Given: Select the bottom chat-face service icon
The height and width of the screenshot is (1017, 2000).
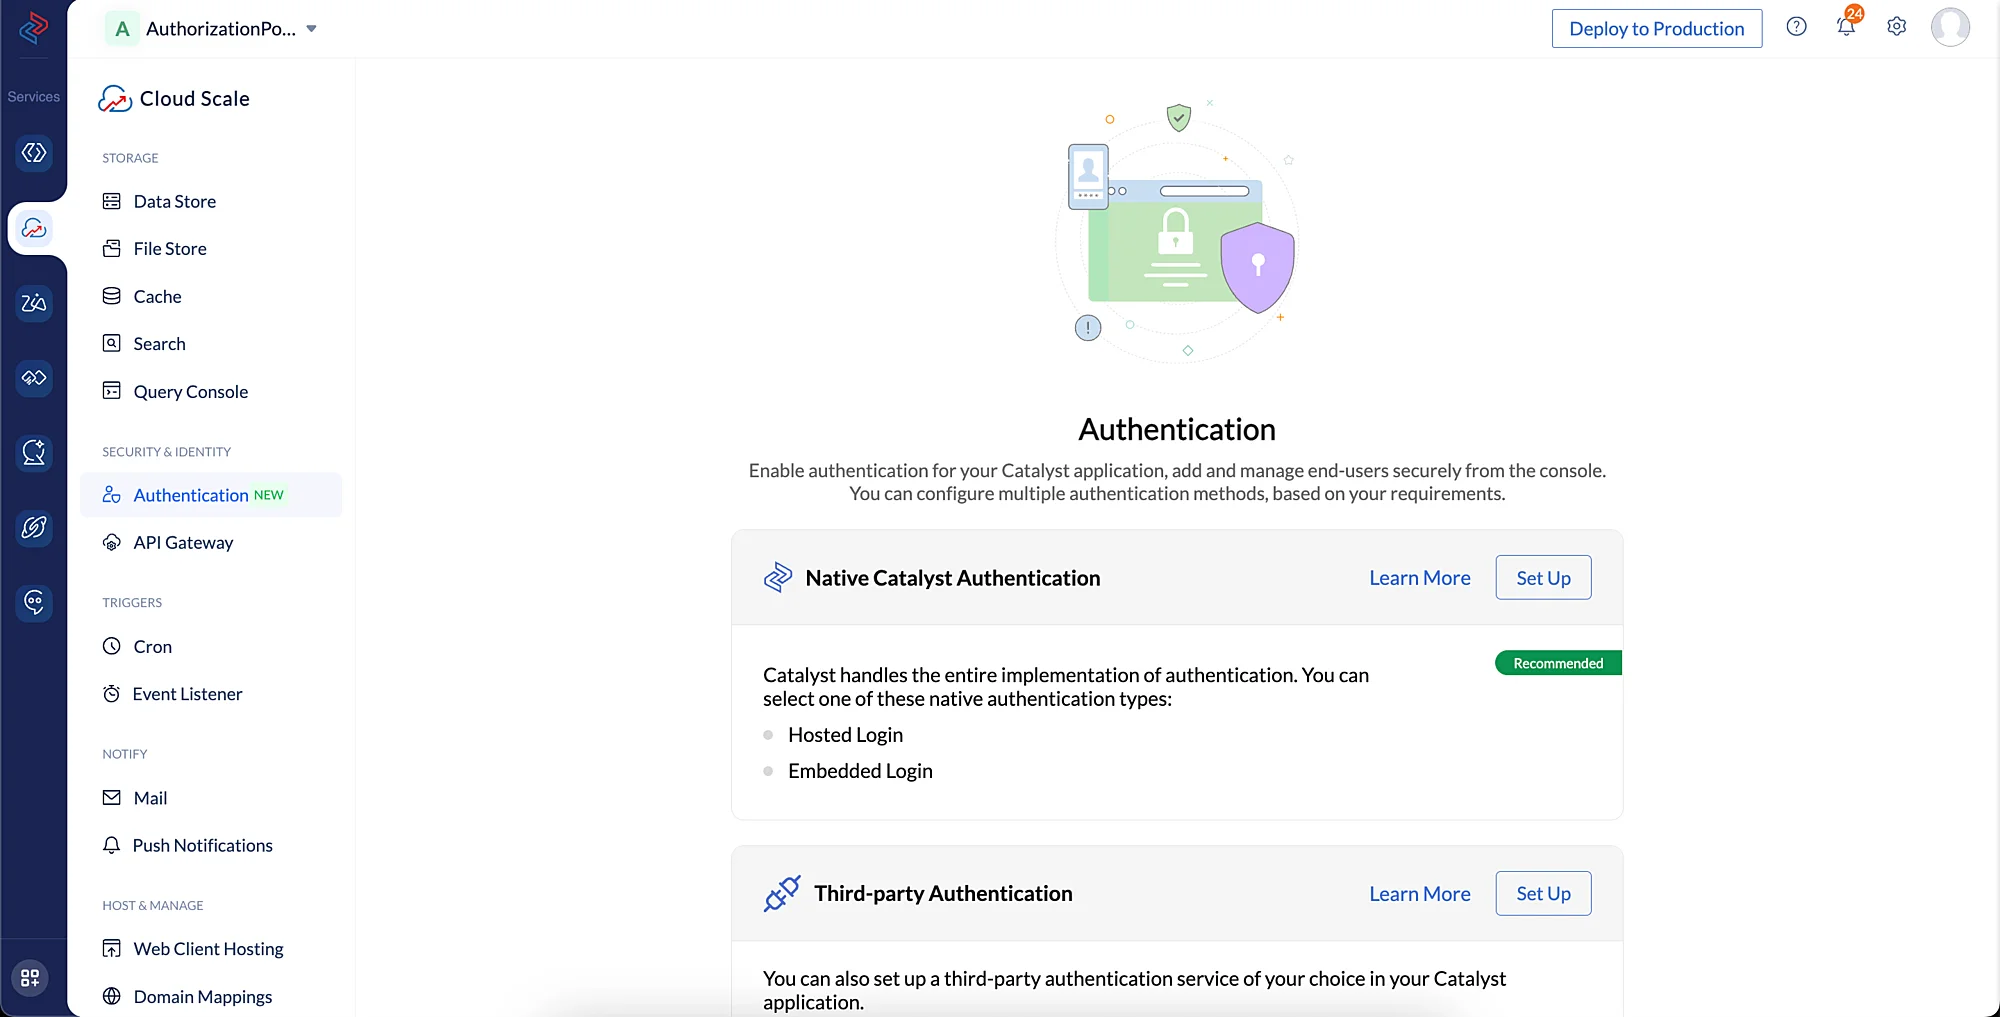Looking at the screenshot, I should coord(34,603).
